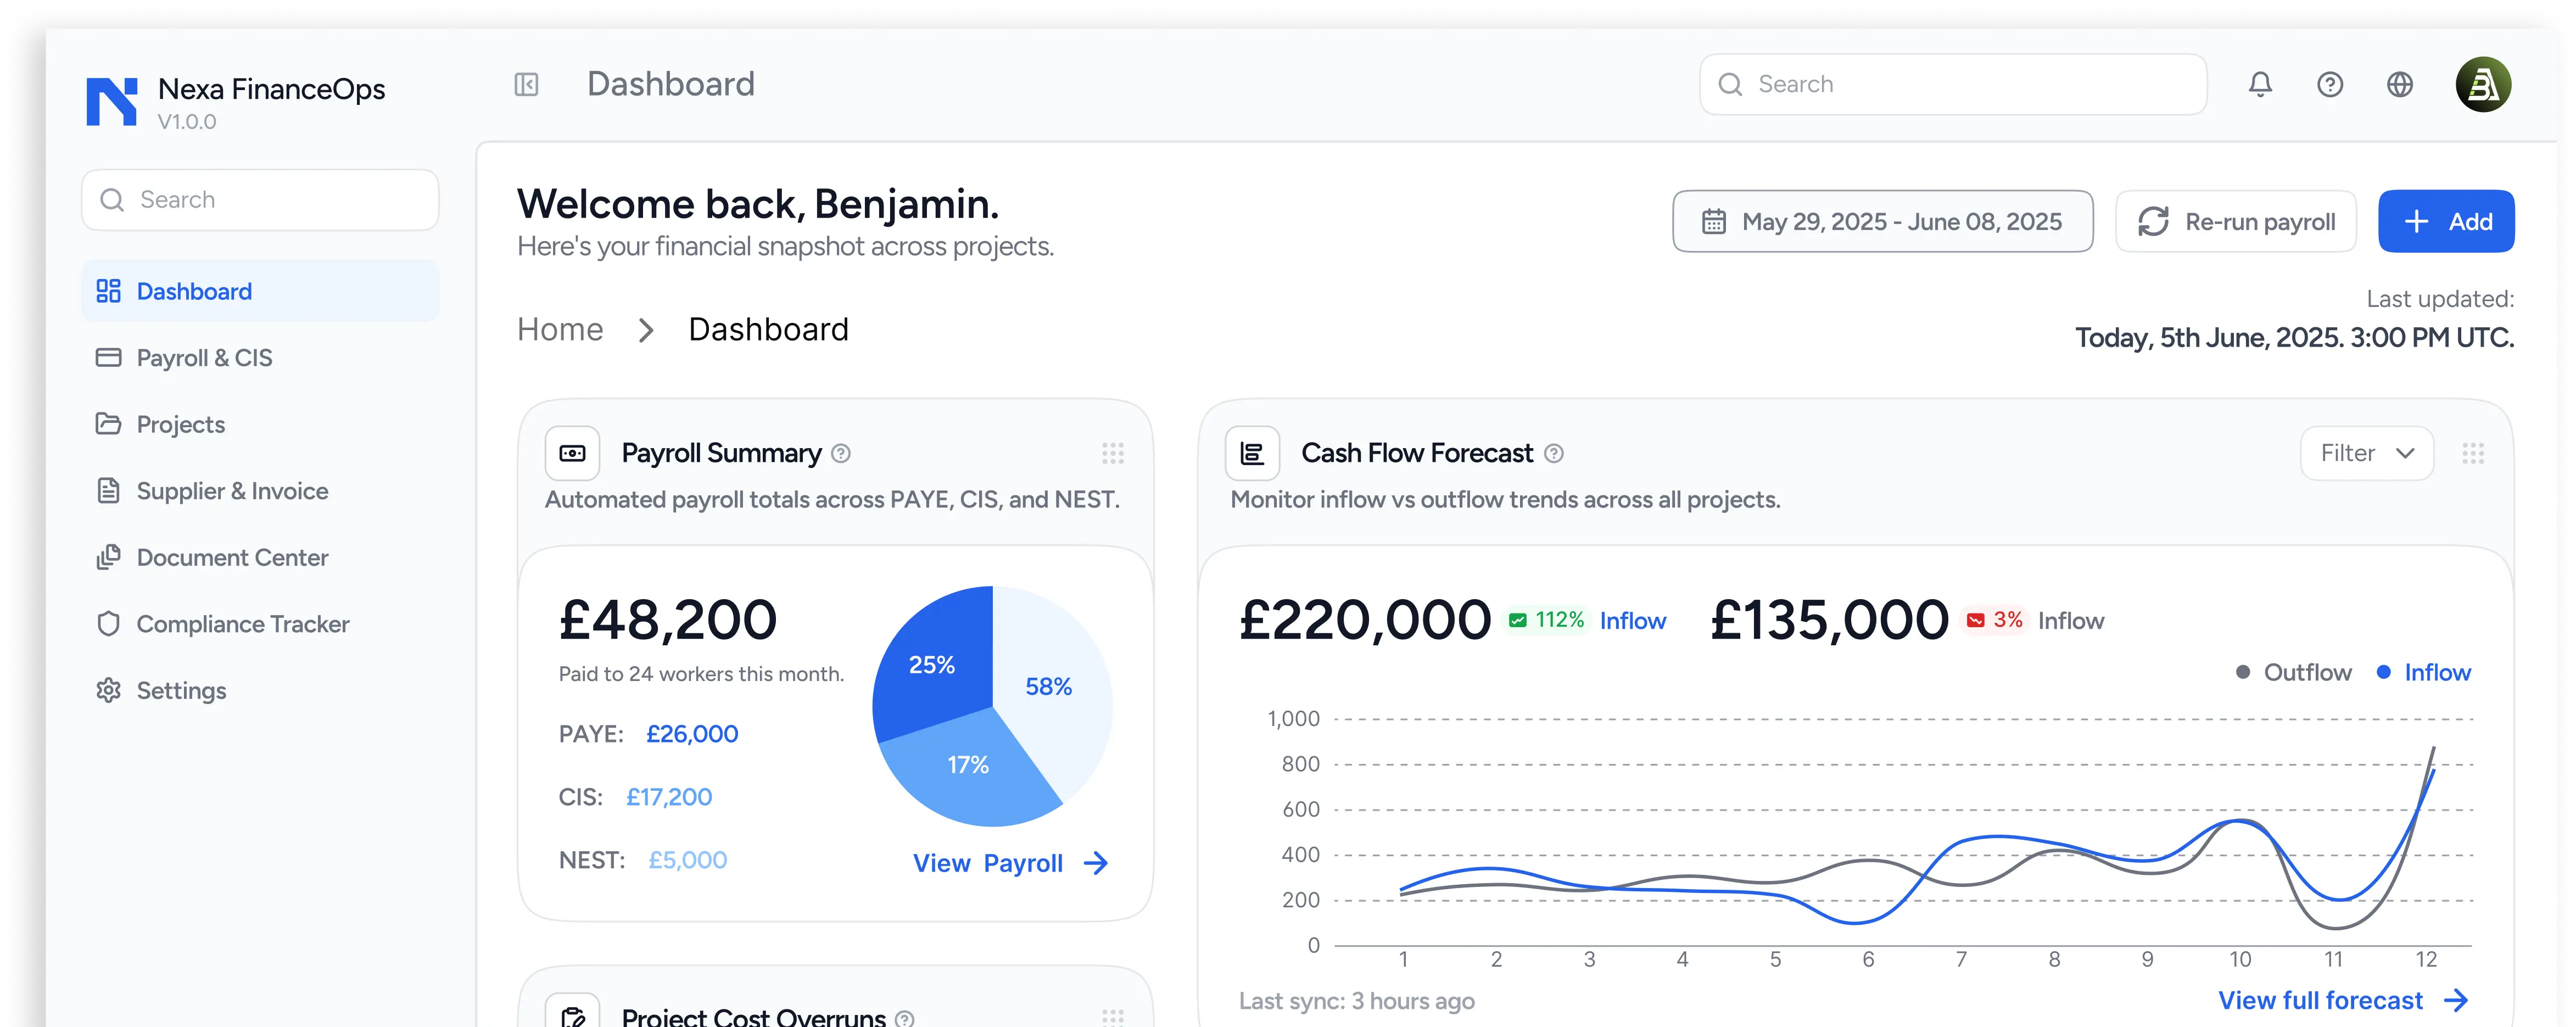Viewport: 2576px width, 1027px height.
Task: Collapse the sidebar using the panel toggle
Action: (x=527, y=84)
